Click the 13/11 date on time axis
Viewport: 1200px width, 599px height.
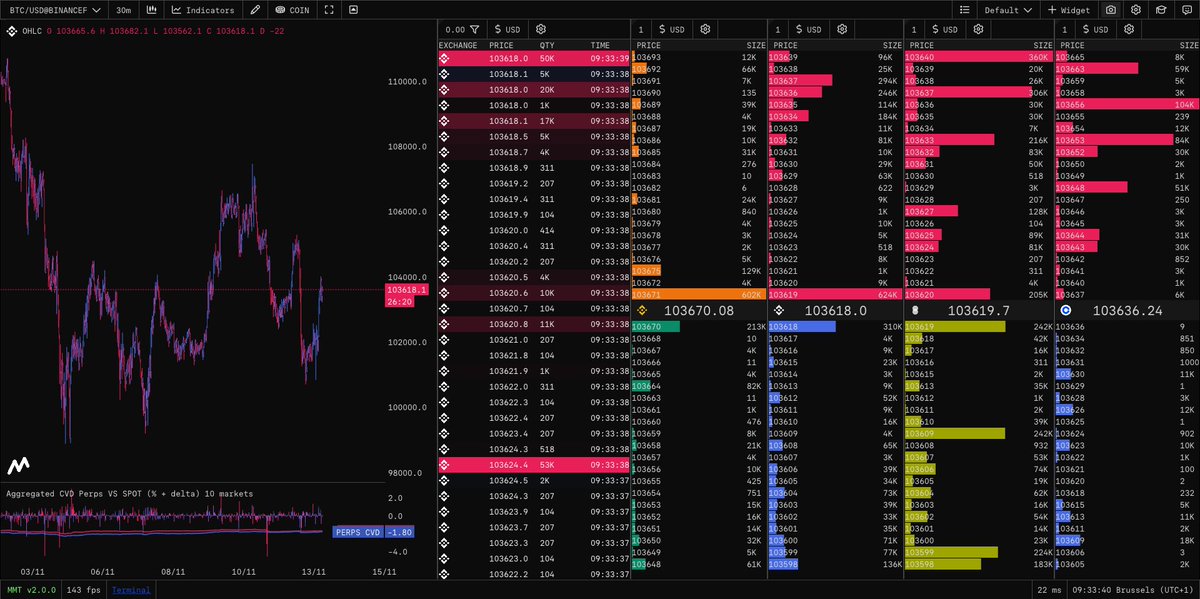coord(314,571)
